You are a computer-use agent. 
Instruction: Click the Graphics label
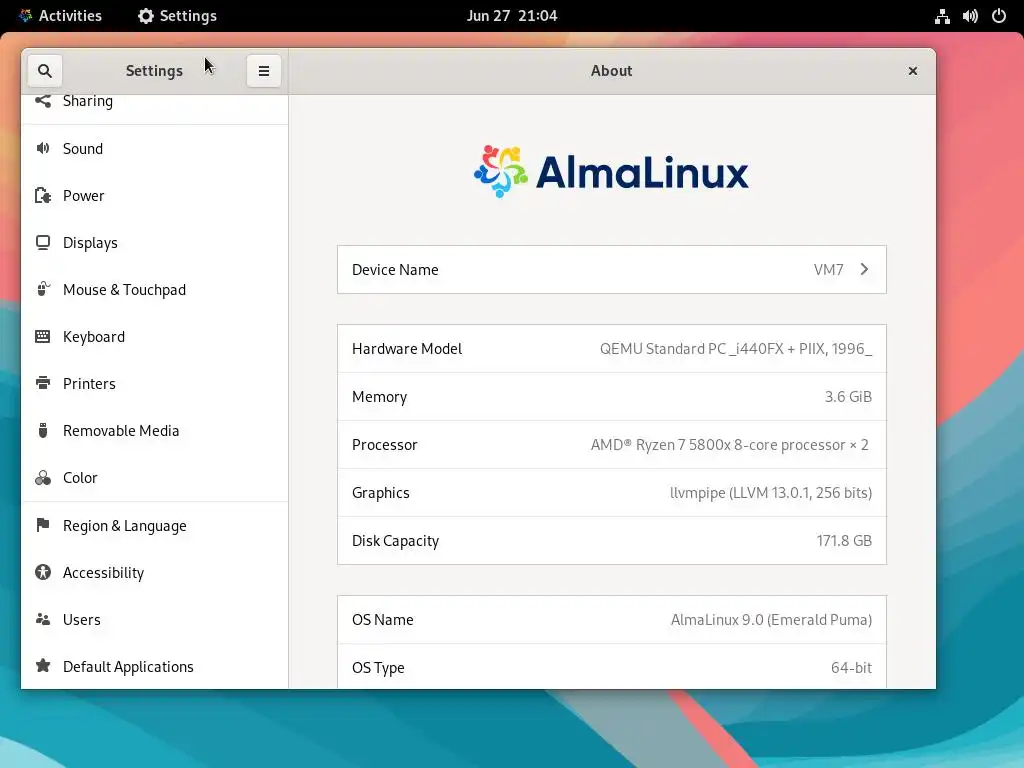[x=381, y=493]
